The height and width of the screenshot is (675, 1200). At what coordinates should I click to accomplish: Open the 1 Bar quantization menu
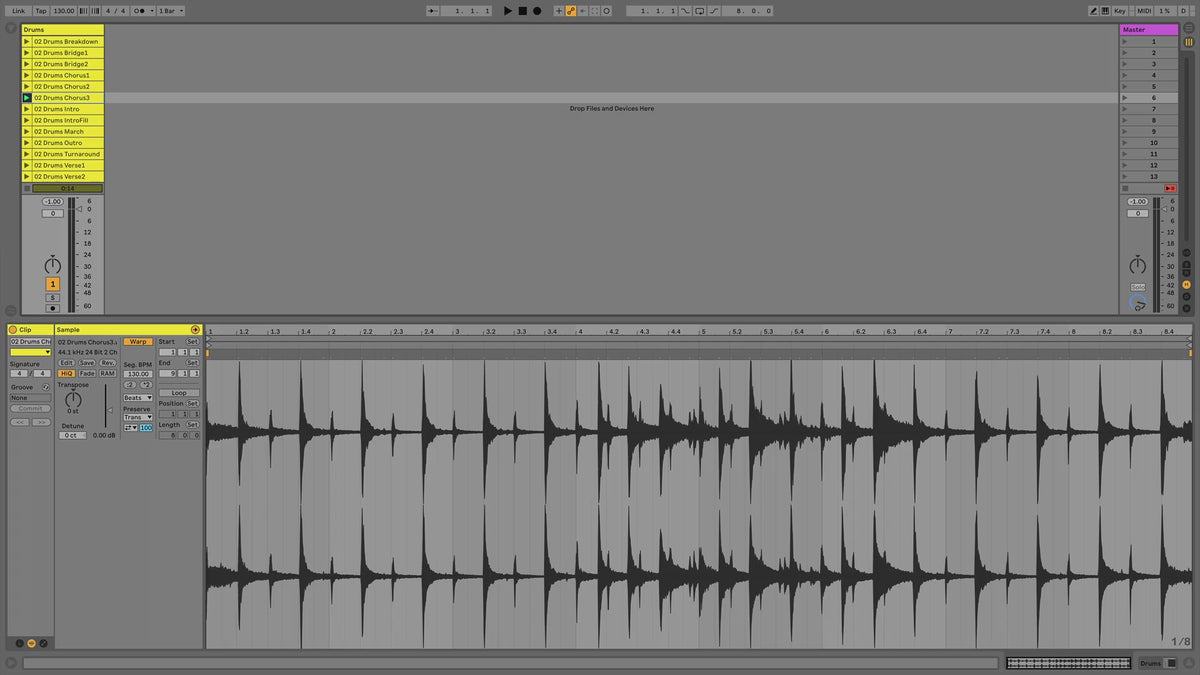[170, 11]
